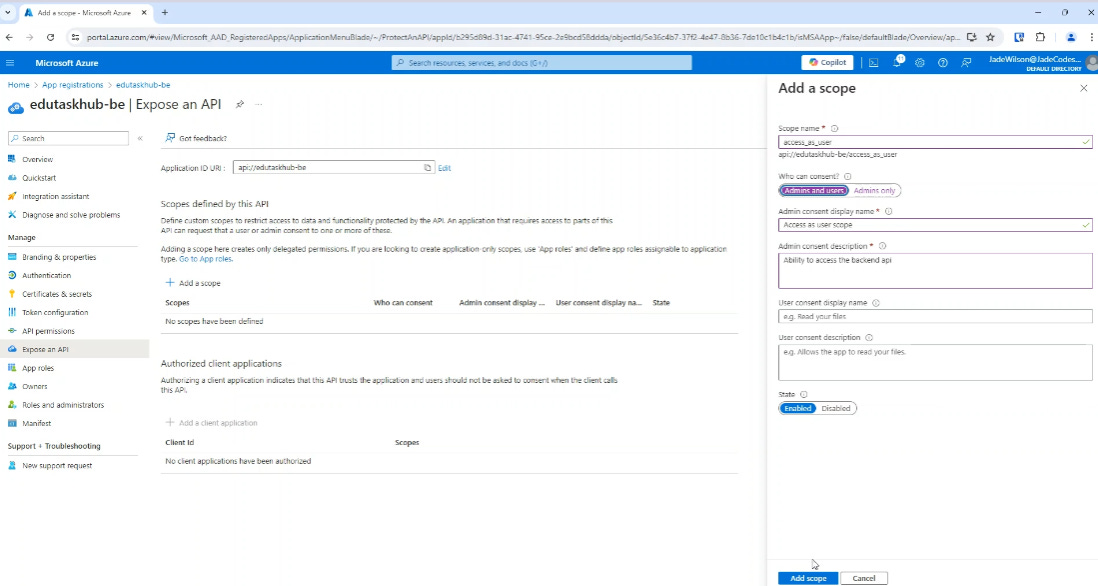Viewport: 1098px width, 586px height.
Task: Open the JadeWilson account menu
Action: click(x=1042, y=63)
